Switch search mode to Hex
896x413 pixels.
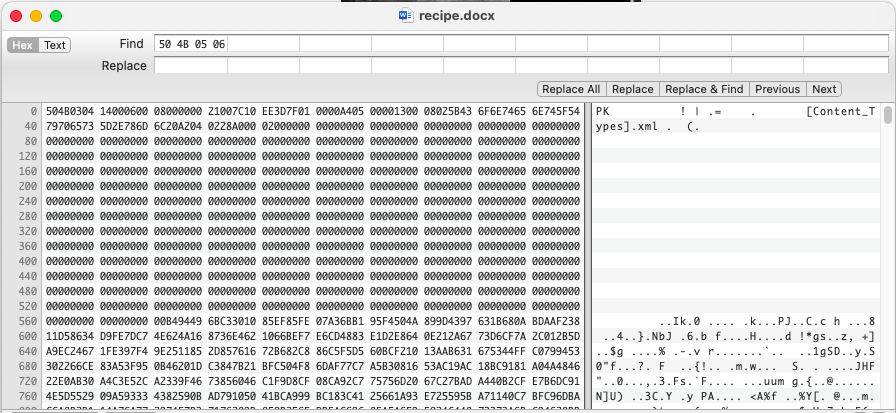pos(23,45)
